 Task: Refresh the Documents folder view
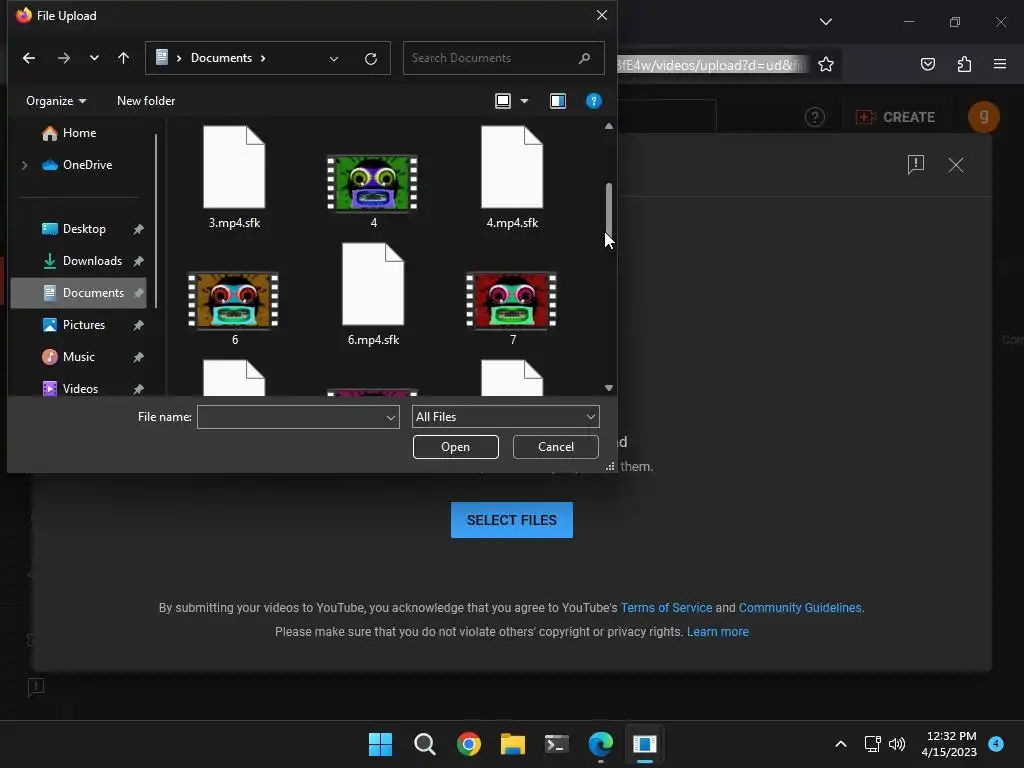(x=371, y=59)
